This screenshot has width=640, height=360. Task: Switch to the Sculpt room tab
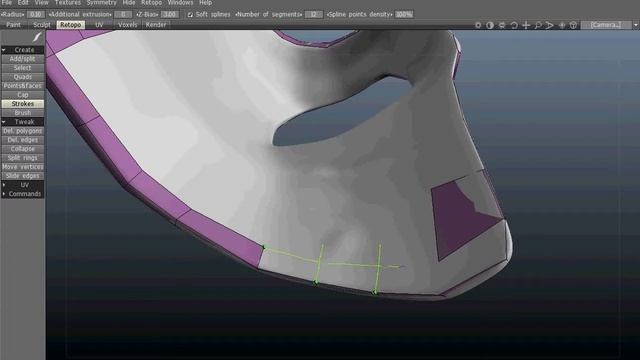click(42, 25)
